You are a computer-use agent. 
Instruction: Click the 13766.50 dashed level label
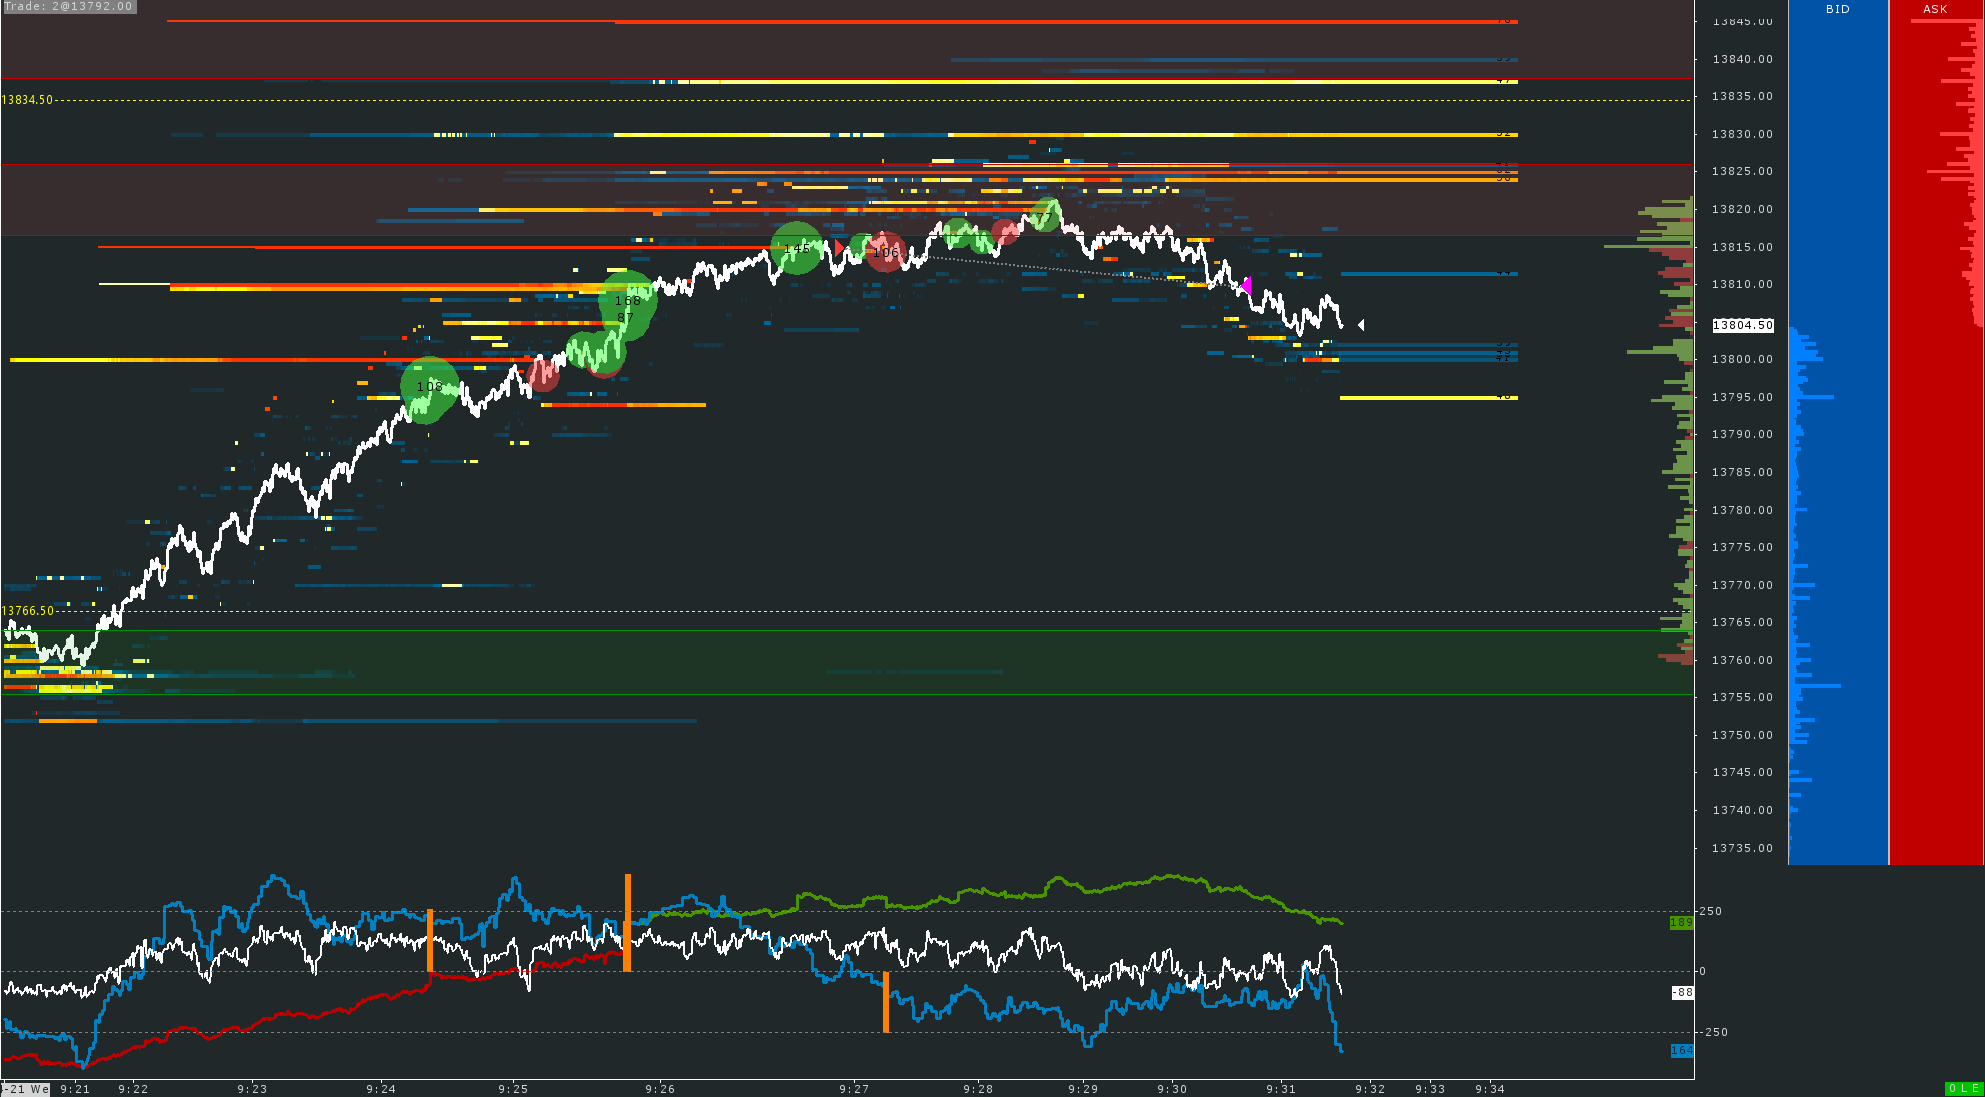[28, 611]
